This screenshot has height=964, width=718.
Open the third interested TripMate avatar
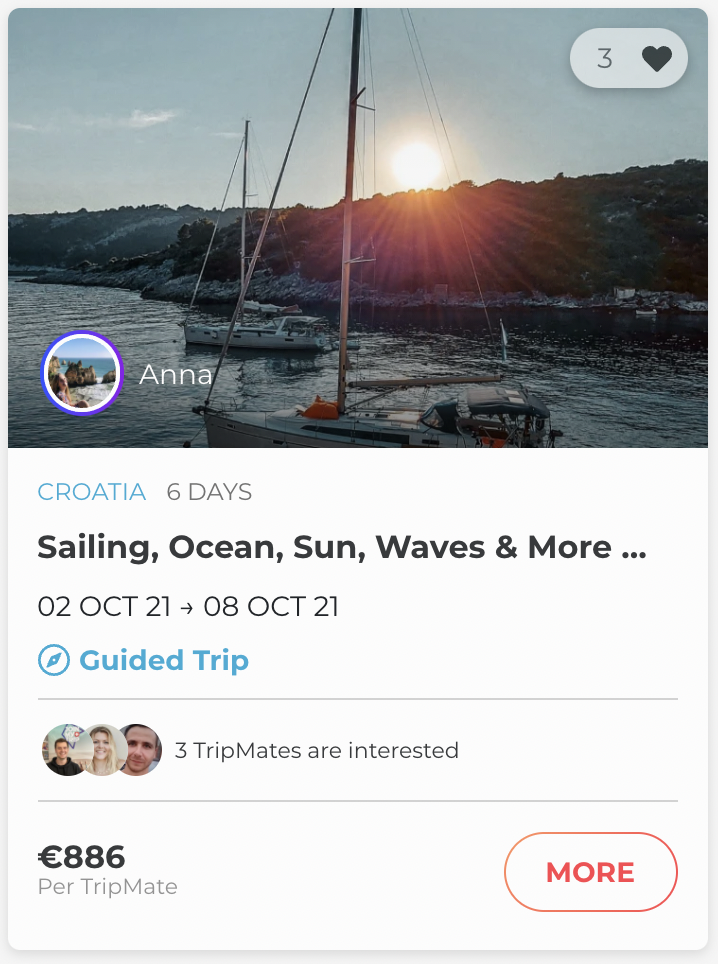pos(139,750)
